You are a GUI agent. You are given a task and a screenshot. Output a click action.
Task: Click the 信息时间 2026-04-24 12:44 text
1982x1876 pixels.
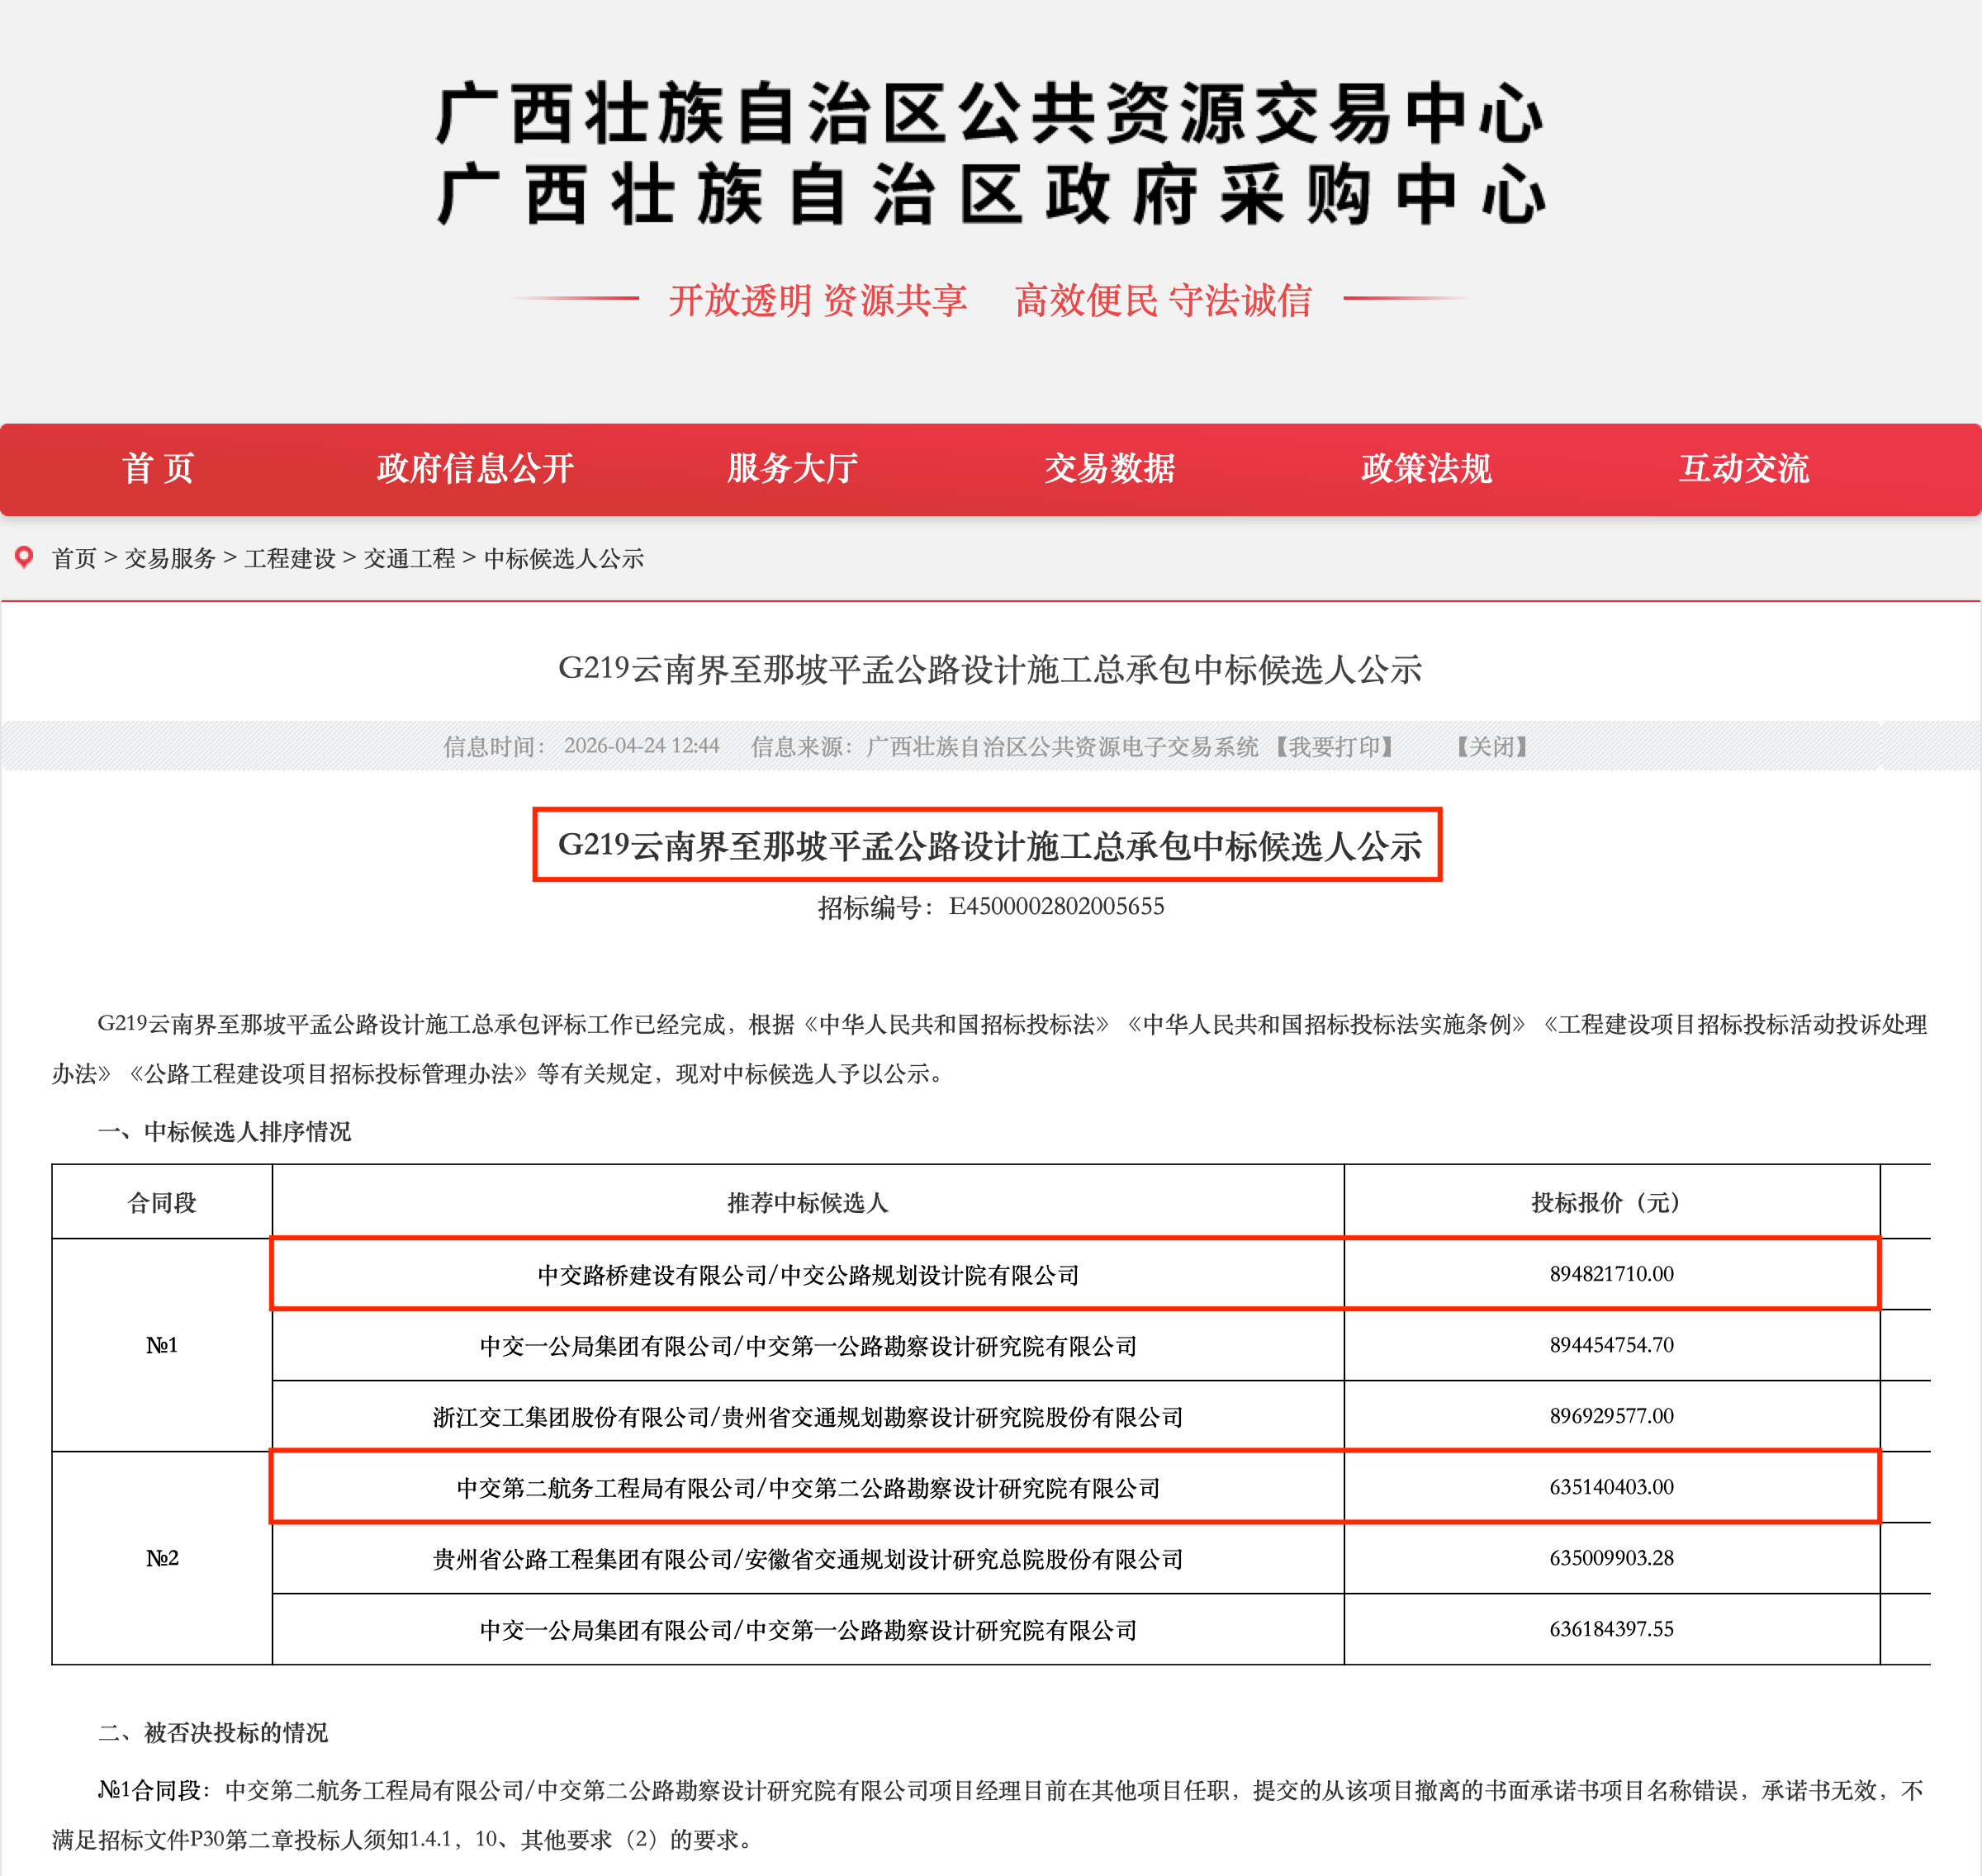581,746
